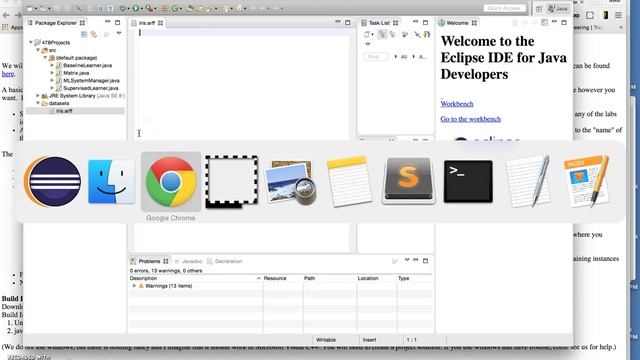Image resolution: width=640 pixels, height=360 pixels.
Task: Select Google Chrome in the app switcher
Action: tap(171, 182)
